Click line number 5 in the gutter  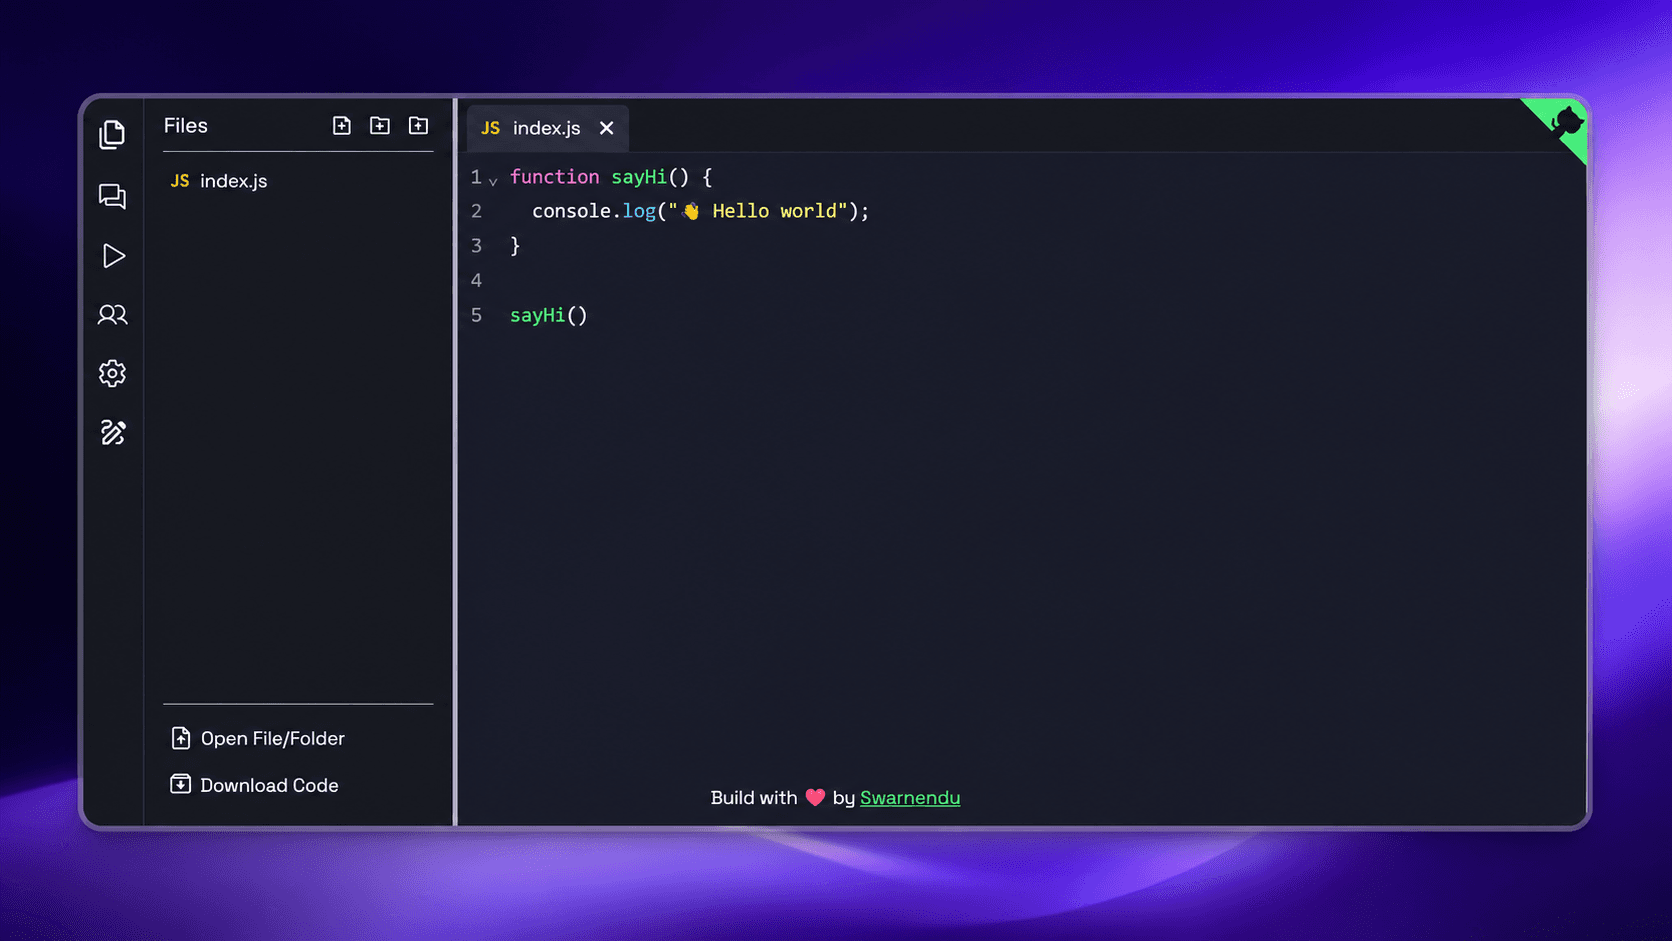(476, 315)
